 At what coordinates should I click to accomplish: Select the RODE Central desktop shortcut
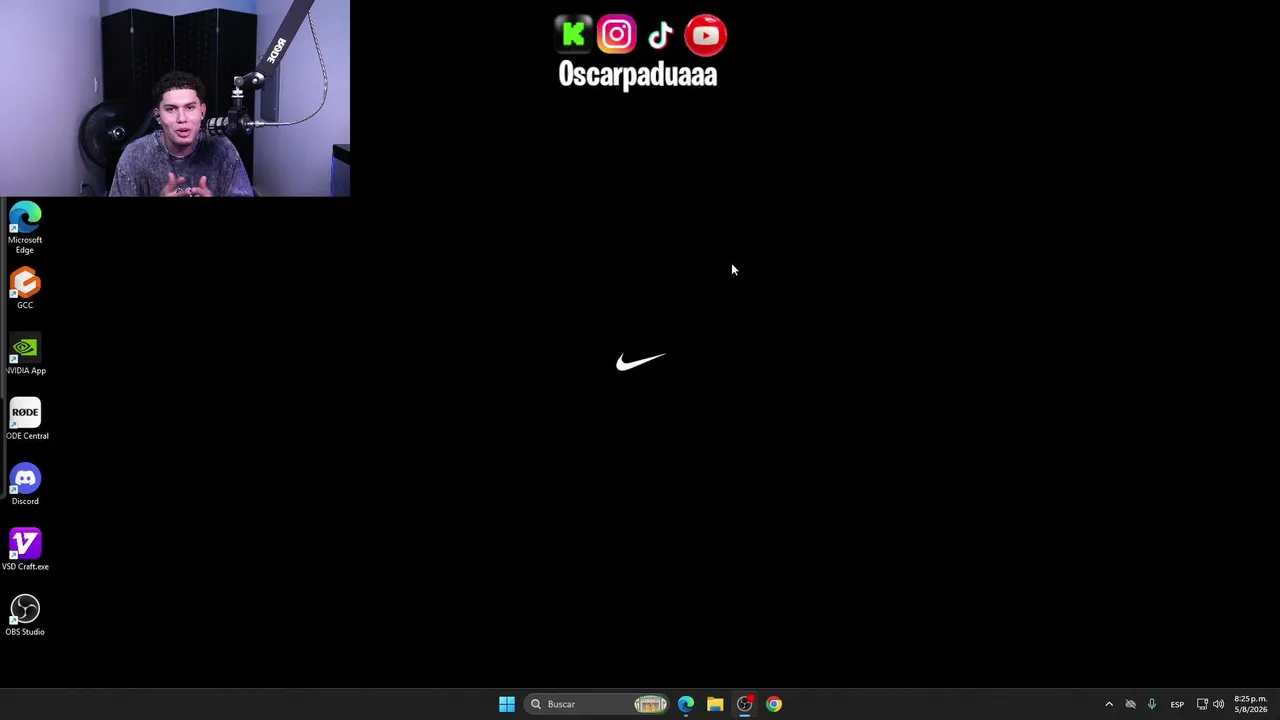click(x=25, y=420)
